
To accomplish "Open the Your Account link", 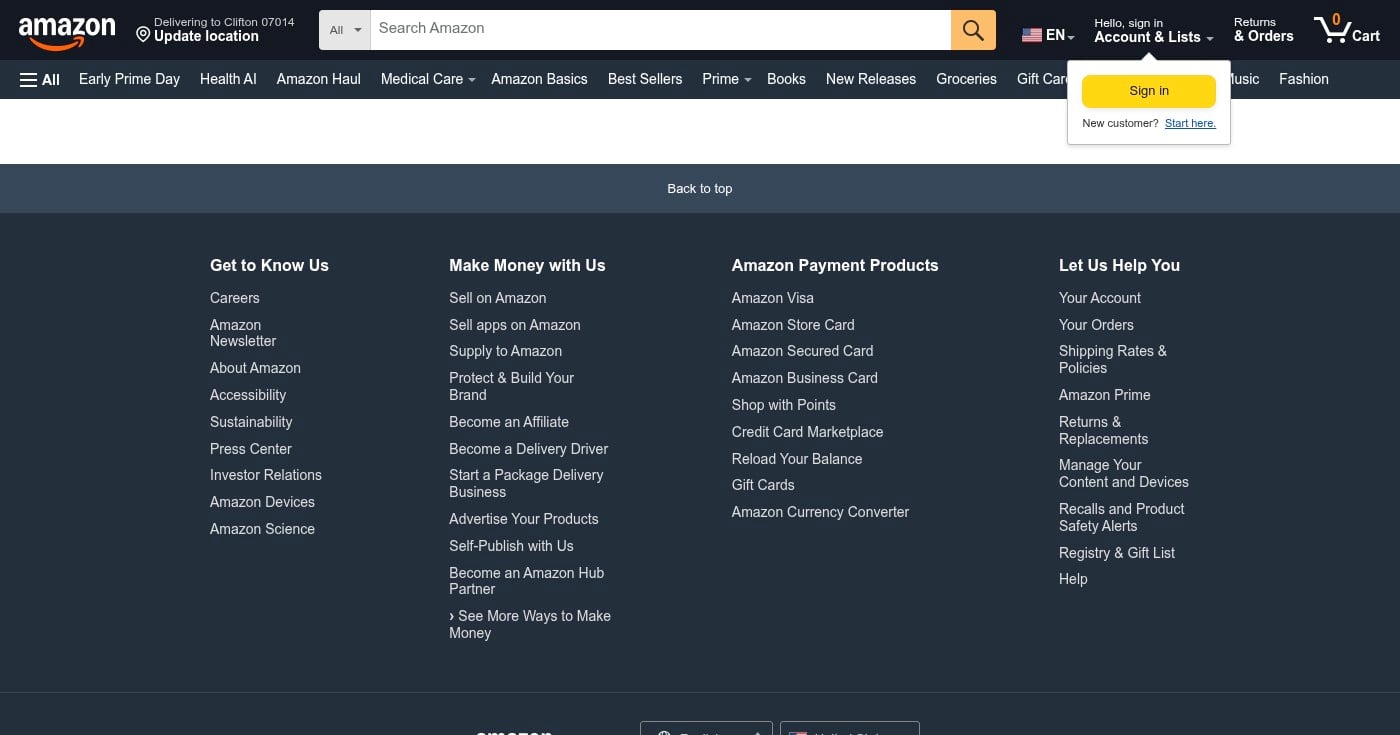I will click(1100, 298).
